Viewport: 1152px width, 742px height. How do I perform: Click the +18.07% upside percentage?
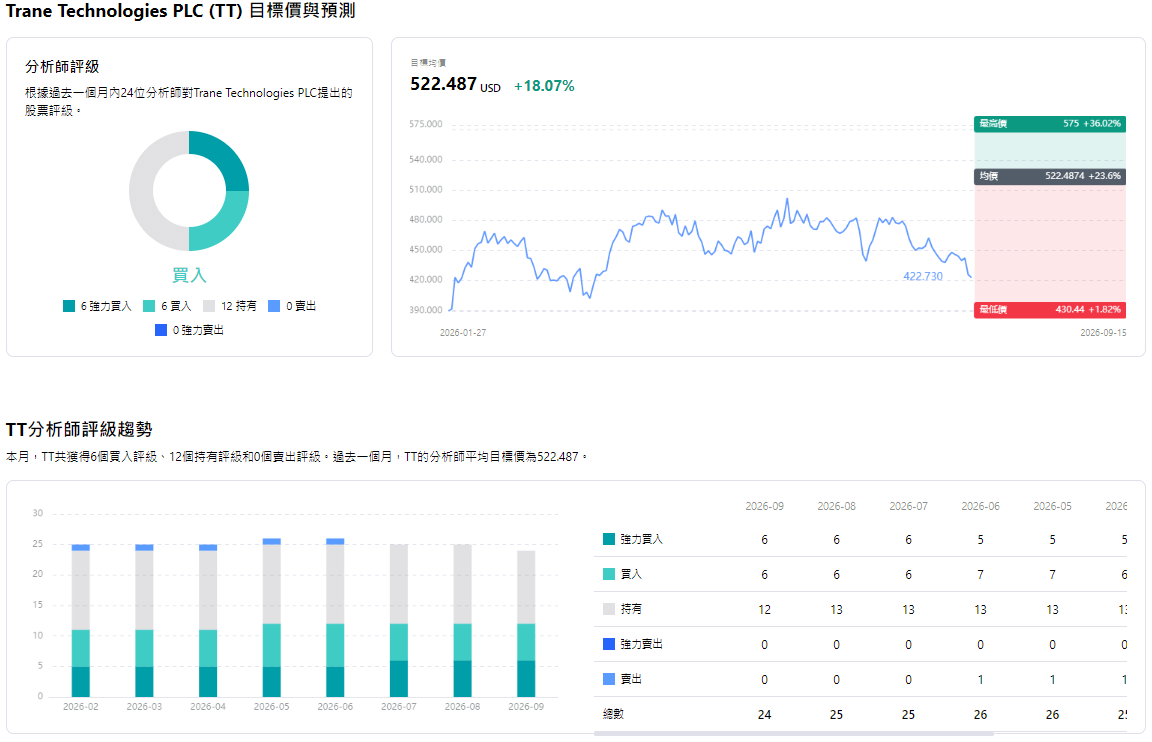click(x=544, y=86)
